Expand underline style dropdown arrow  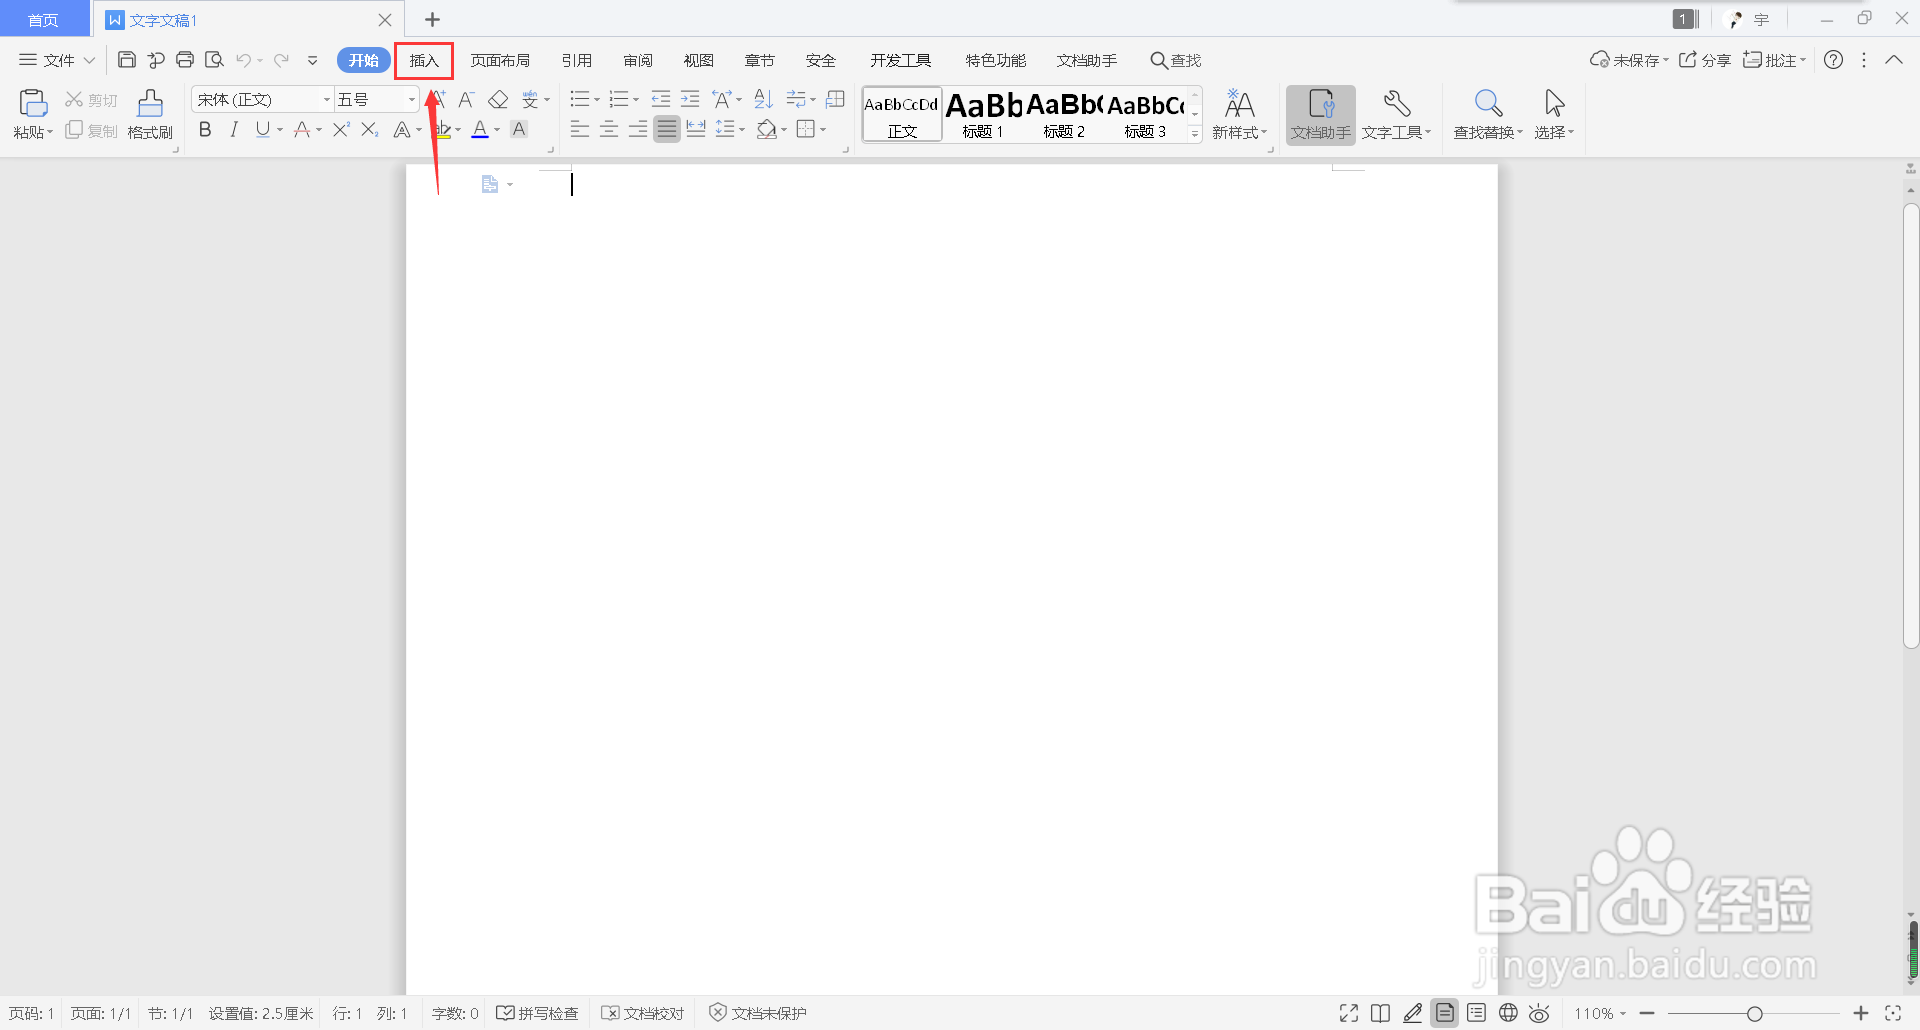(280, 130)
